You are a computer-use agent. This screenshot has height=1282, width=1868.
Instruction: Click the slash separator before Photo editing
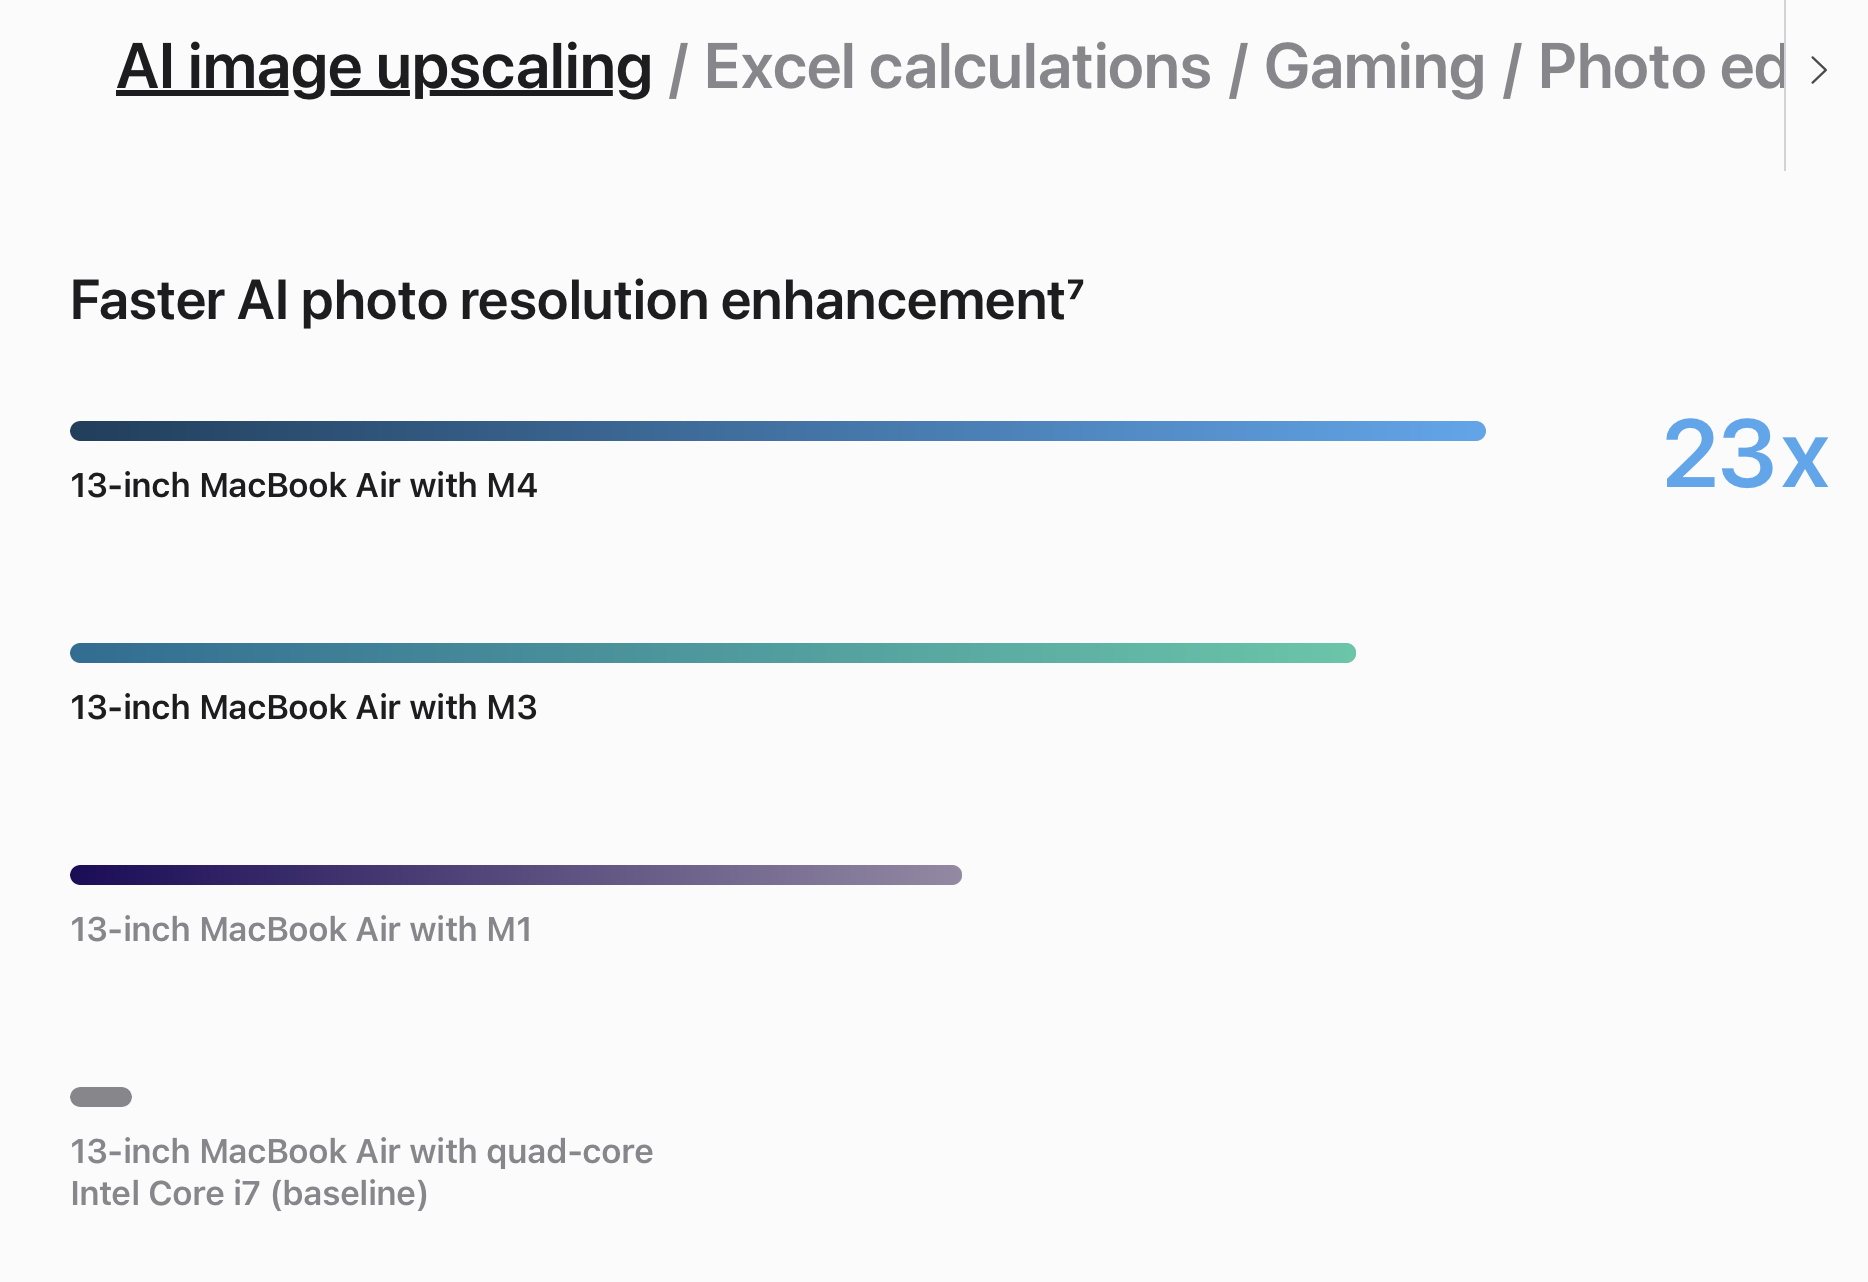point(1512,70)
